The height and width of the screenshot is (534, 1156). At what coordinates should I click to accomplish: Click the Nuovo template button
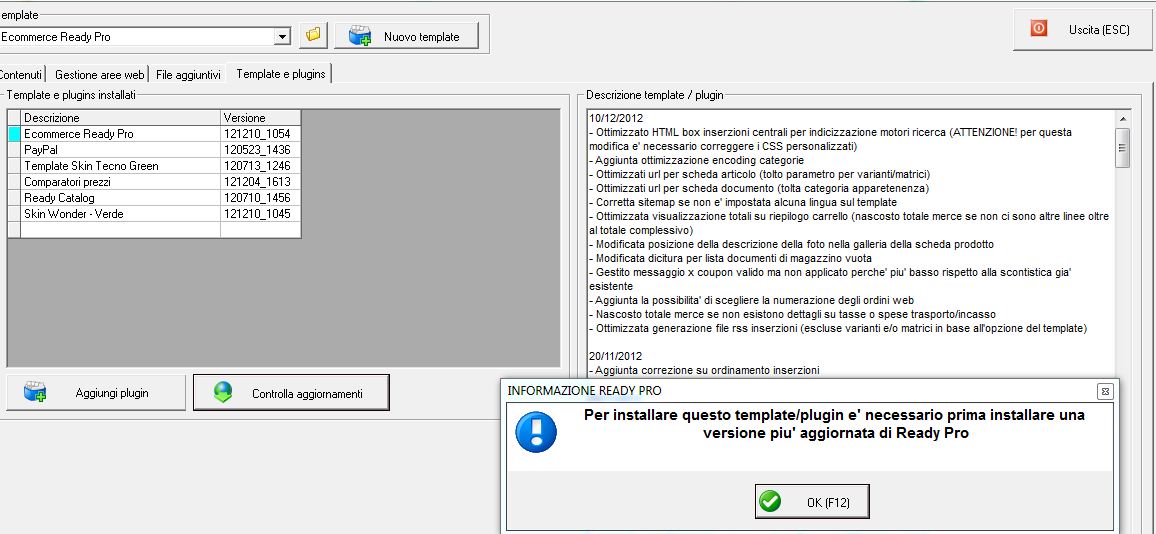click(406, 36)
